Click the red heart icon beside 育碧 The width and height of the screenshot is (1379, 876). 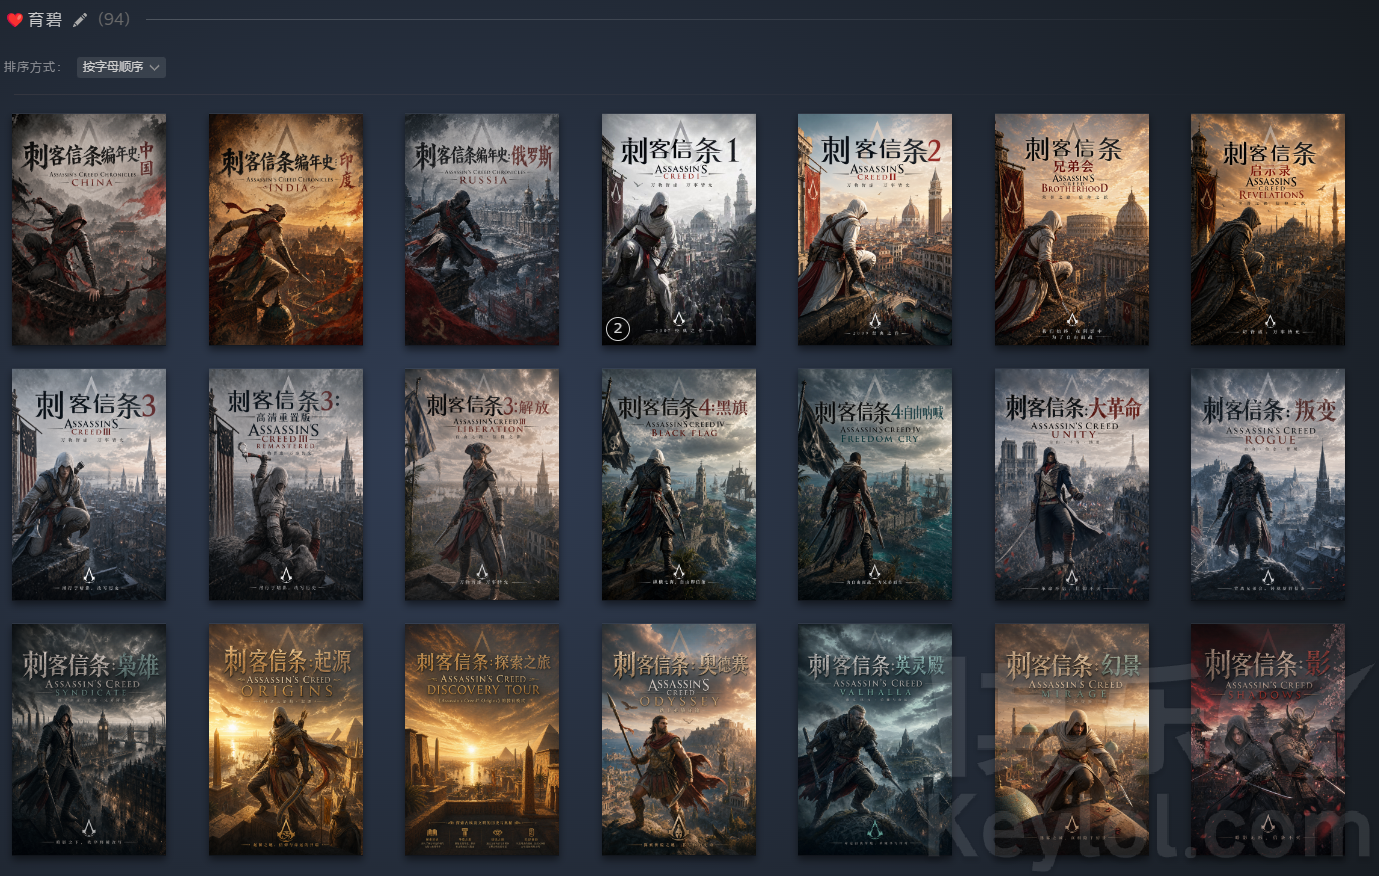coord(14,20)
